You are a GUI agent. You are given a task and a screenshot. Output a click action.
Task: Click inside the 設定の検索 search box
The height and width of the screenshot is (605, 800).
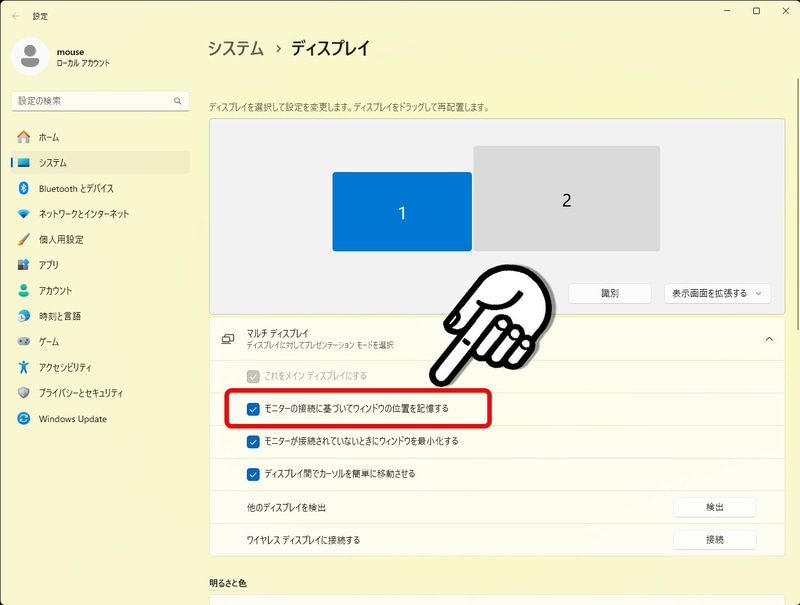(x=98, y=101)
